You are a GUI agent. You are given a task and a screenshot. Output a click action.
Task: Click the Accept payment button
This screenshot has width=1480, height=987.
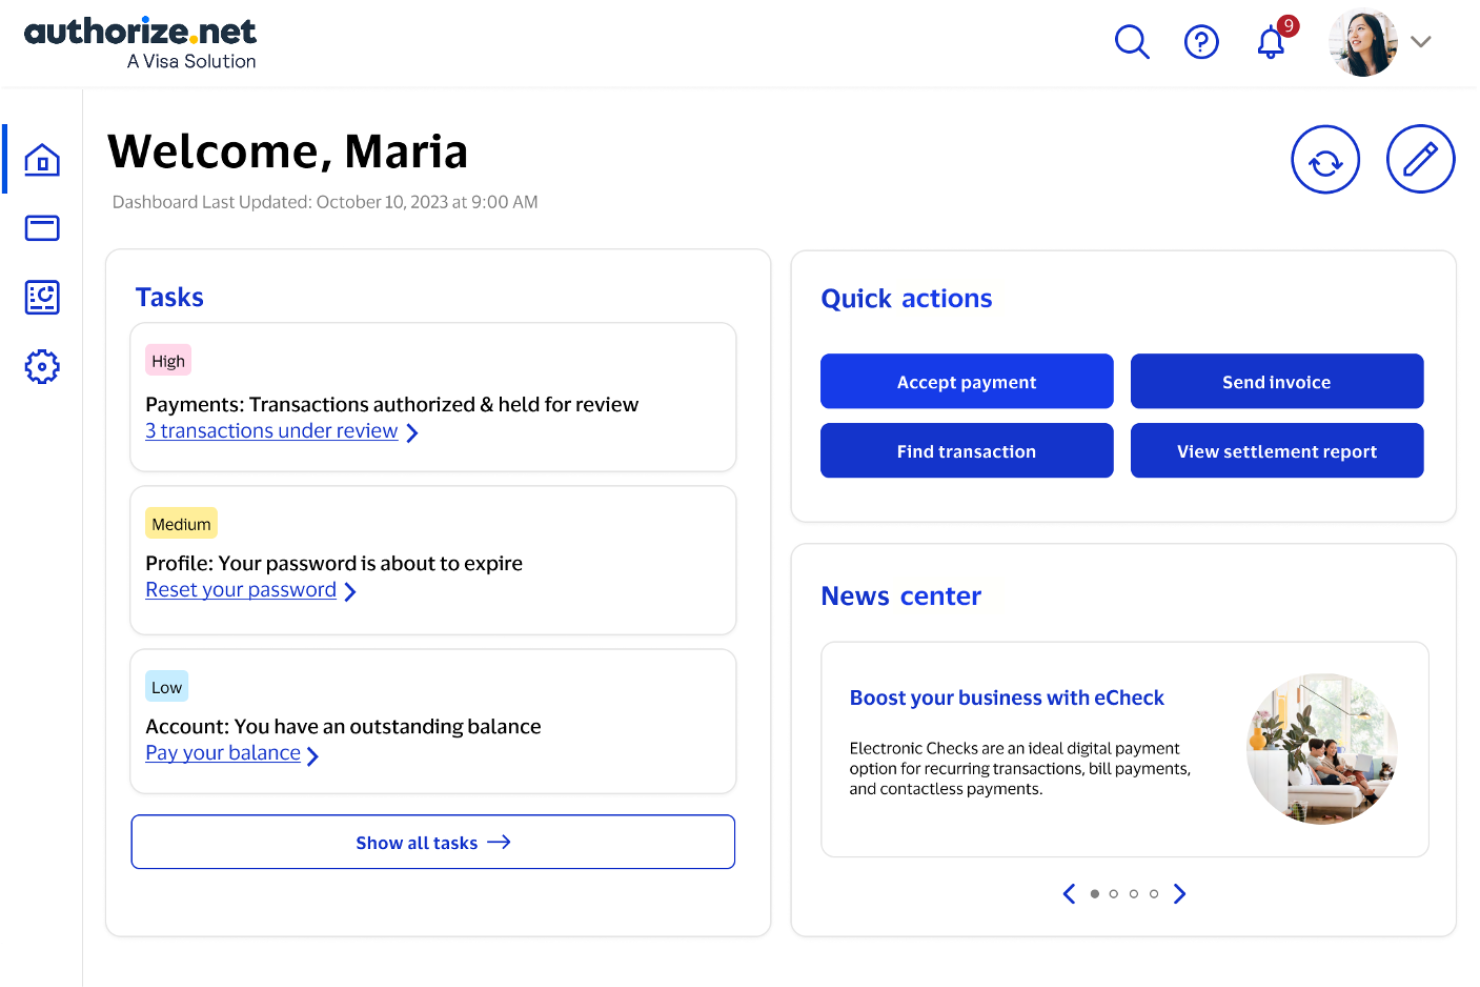coord(966,381)
